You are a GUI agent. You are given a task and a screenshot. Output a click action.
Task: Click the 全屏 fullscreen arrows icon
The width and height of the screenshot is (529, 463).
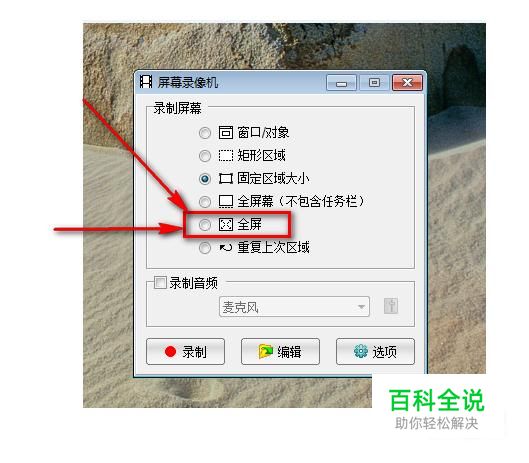click(x=226, y=224)
